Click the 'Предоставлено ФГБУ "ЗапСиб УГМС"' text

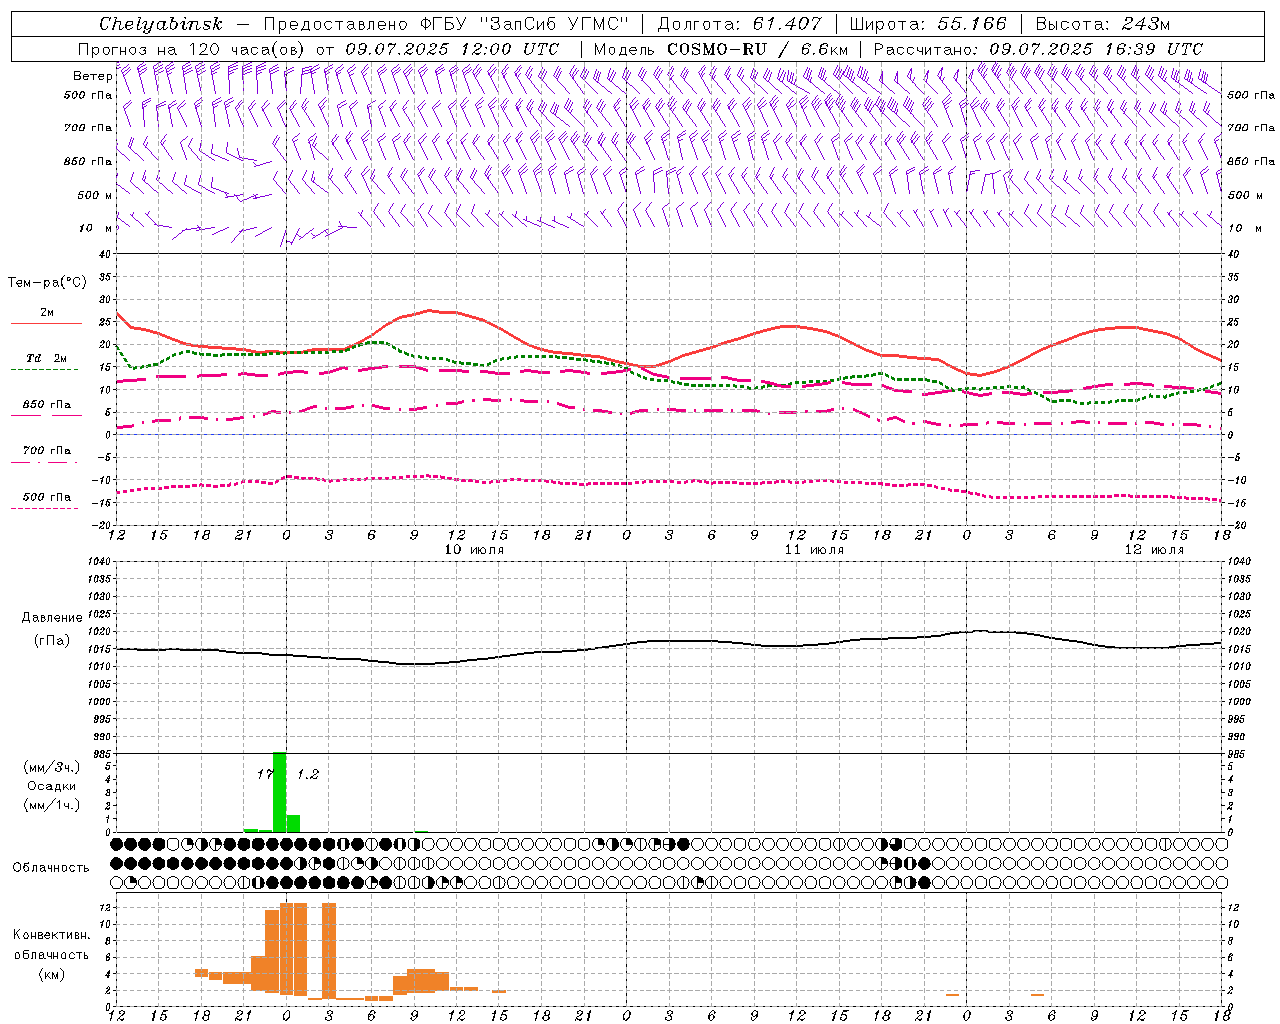[446, 24]
